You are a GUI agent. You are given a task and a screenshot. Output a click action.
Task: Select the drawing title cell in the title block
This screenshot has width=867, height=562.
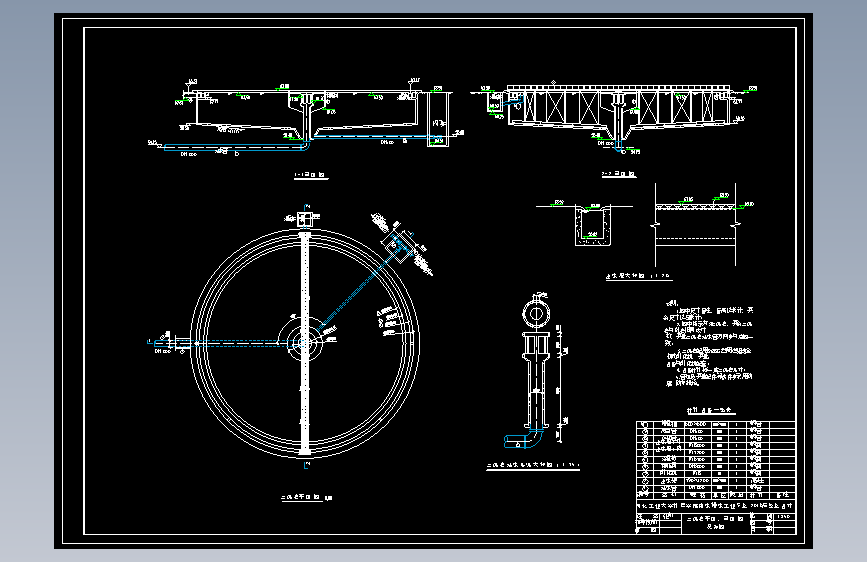tap(715, 523)
